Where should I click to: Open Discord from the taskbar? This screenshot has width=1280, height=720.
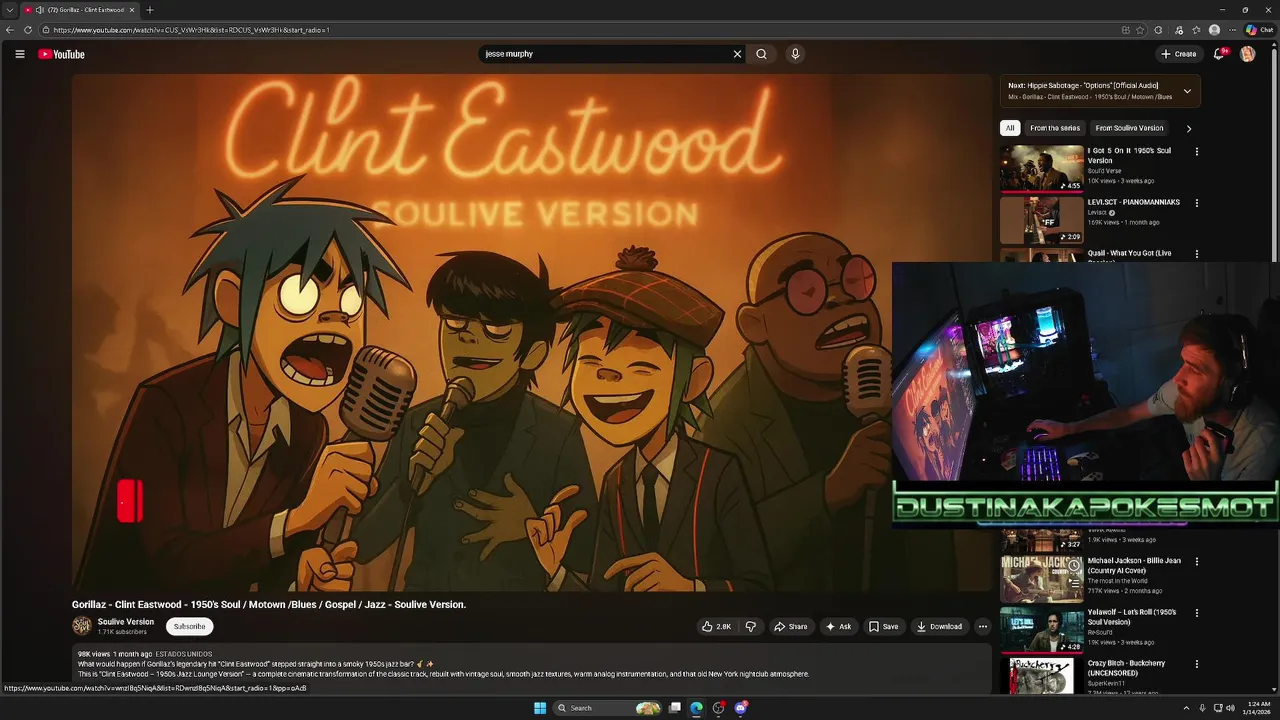tap(740, 708)
